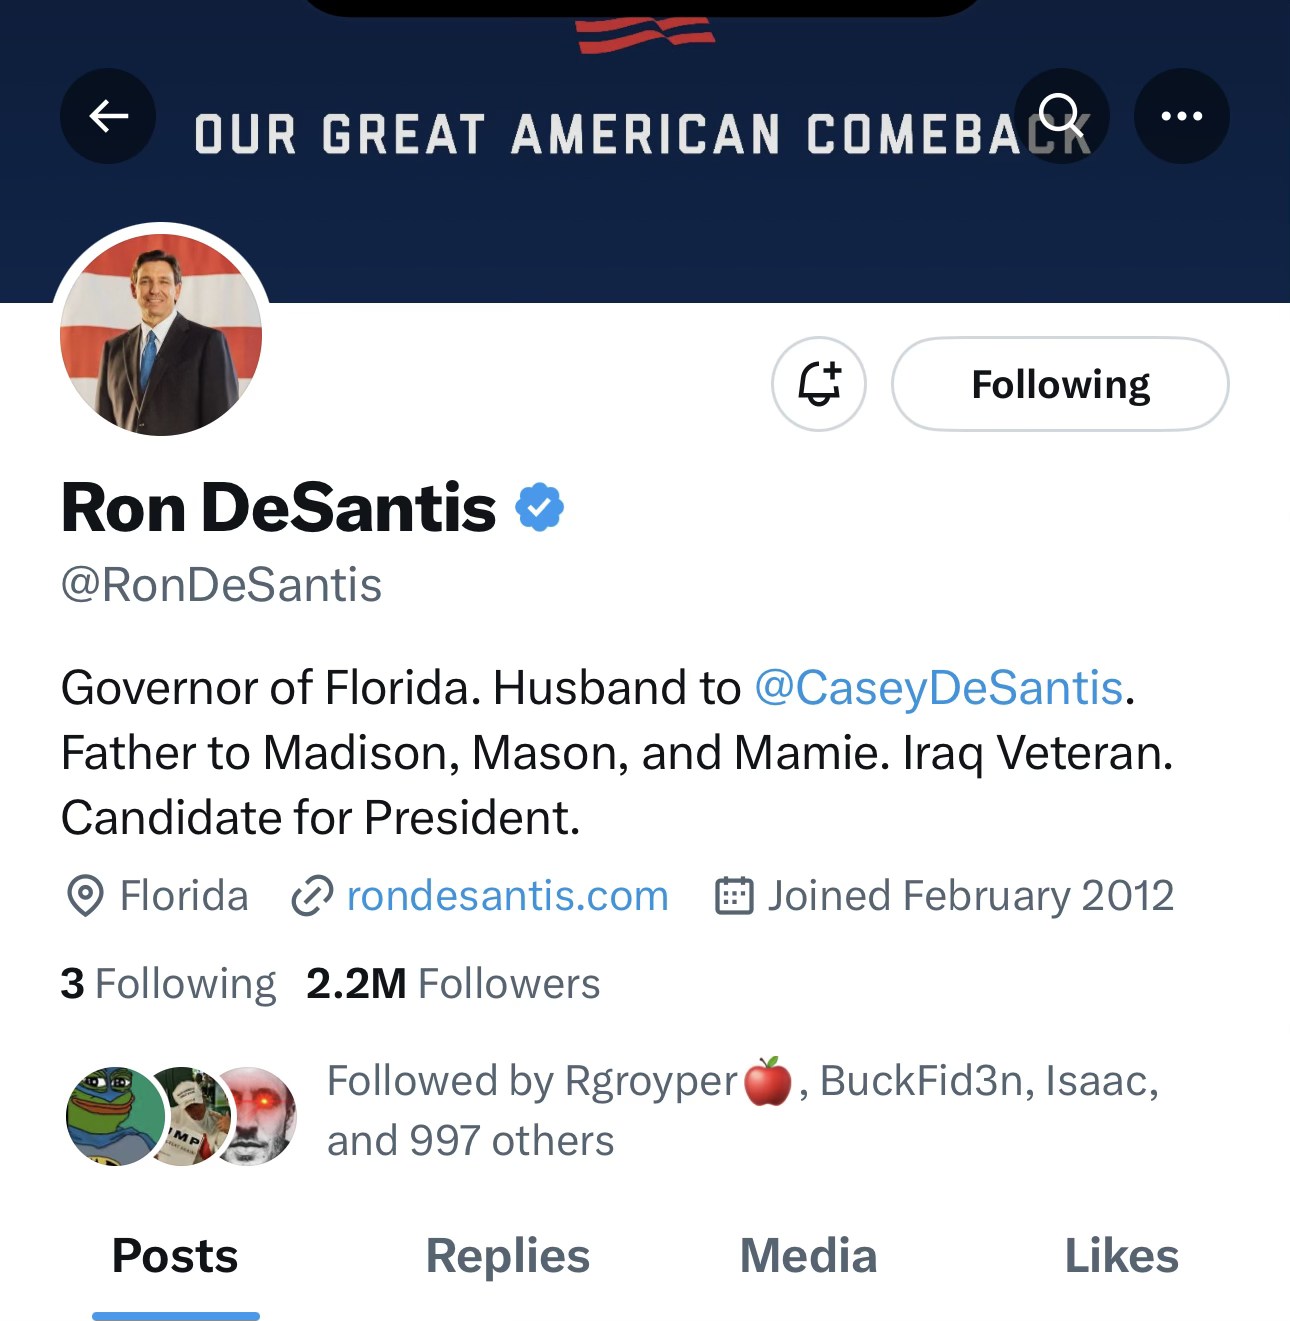The width and height of the screenshot is (1290, 1321).
Task: Switch to the Replies tab
Action: click(x=508, y=1256)
